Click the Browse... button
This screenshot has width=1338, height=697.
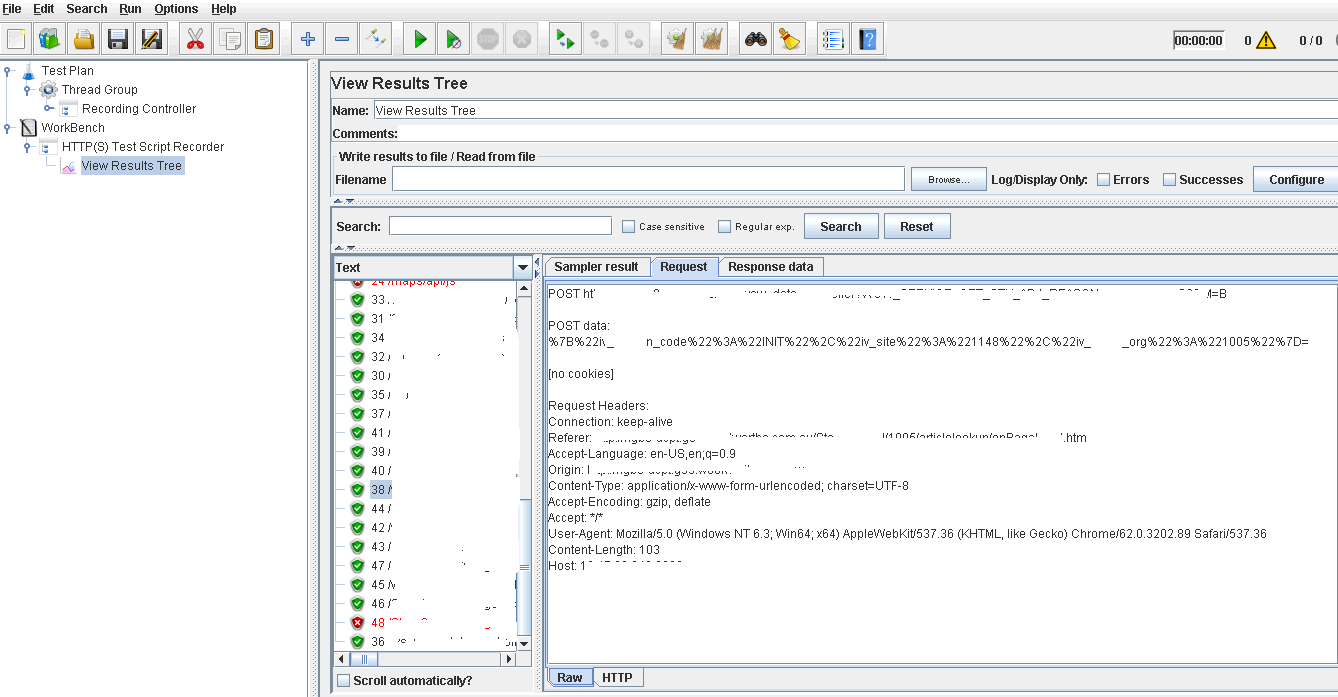pyautogui.click(x=948, y=180)
